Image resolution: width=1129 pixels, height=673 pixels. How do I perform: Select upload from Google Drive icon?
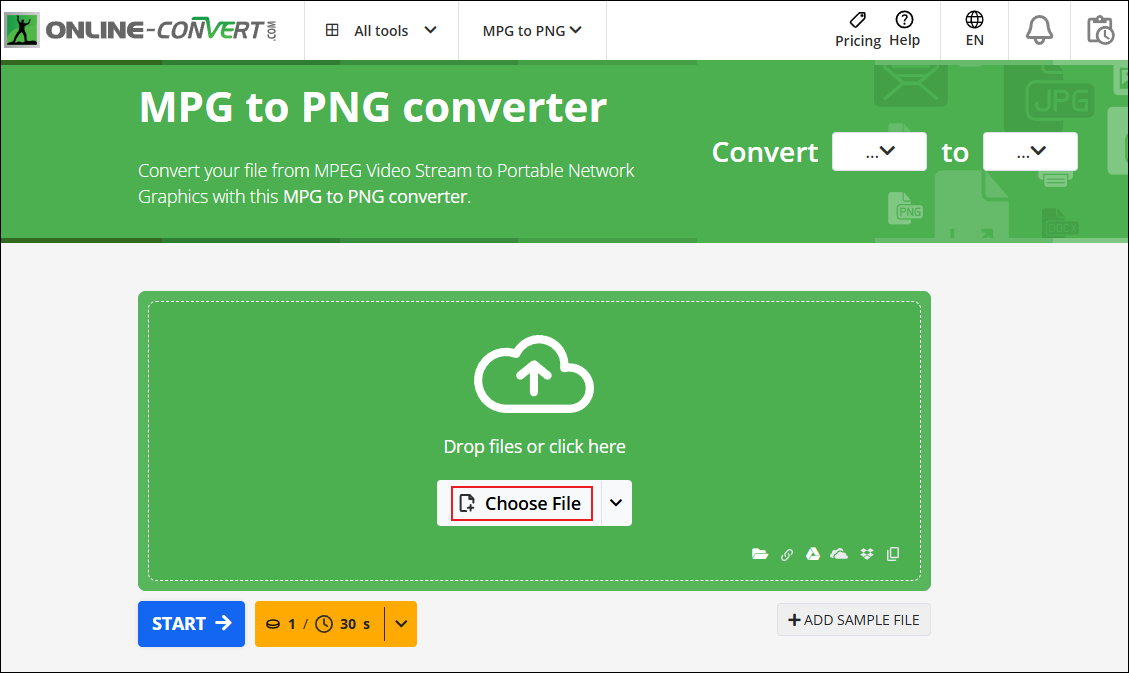(x=813, y=553)
